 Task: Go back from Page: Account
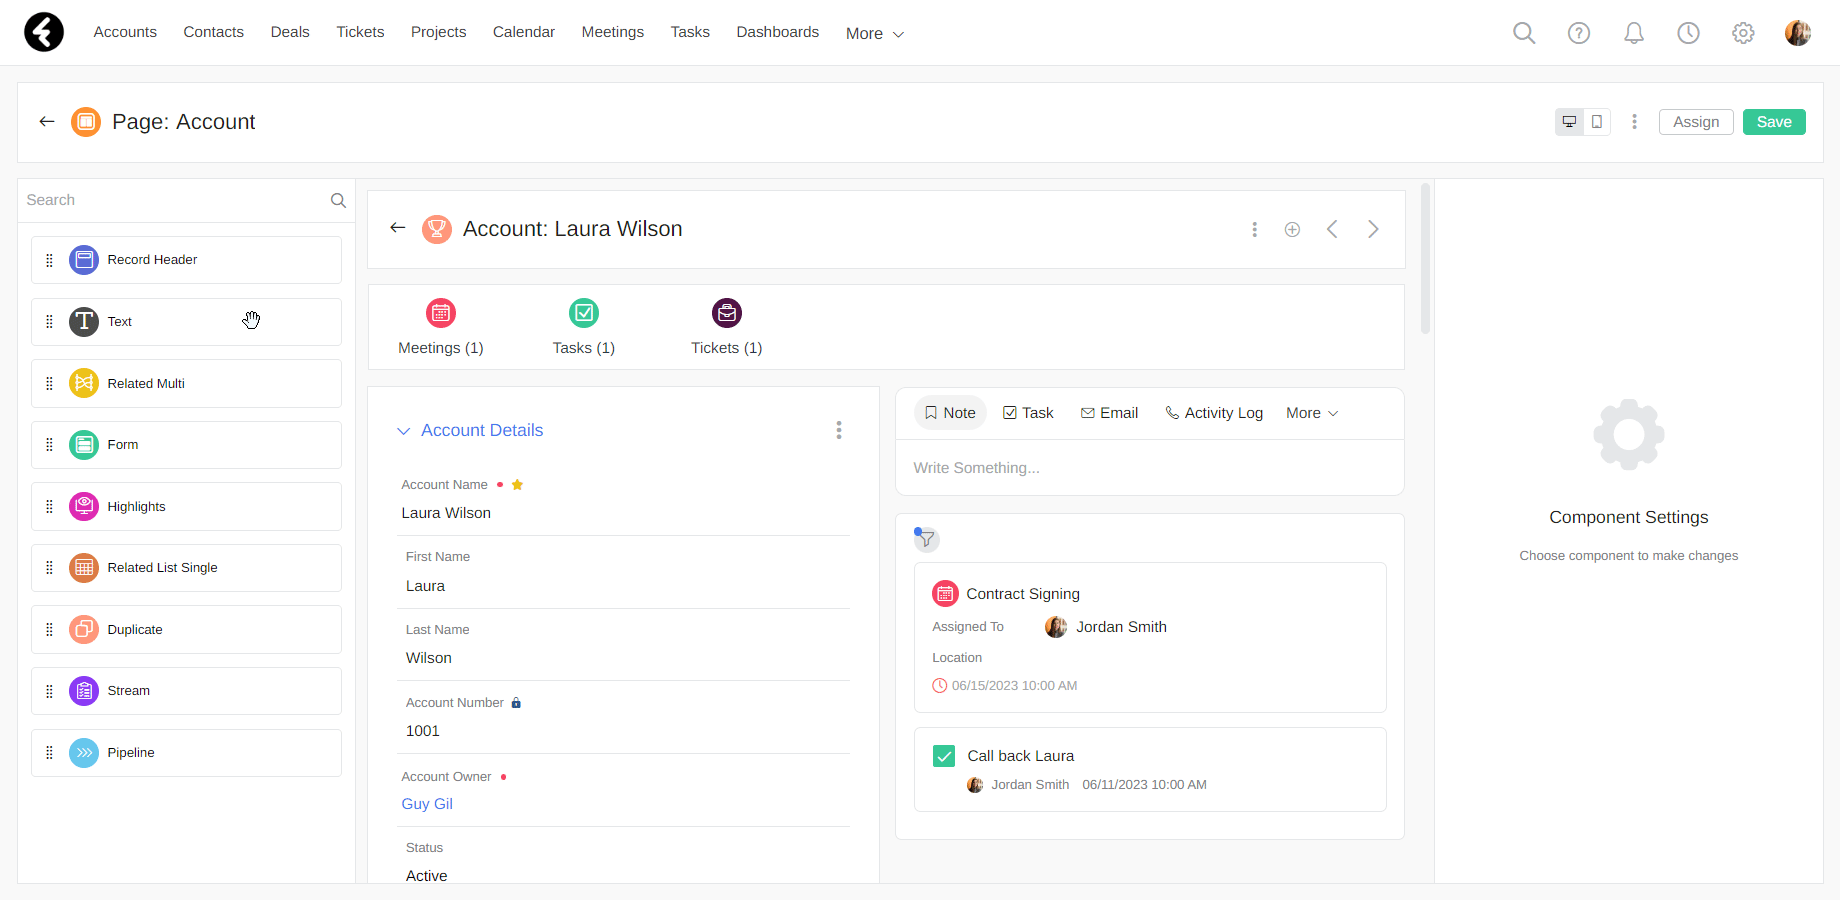pyautogui.click(x=46, y=122)
